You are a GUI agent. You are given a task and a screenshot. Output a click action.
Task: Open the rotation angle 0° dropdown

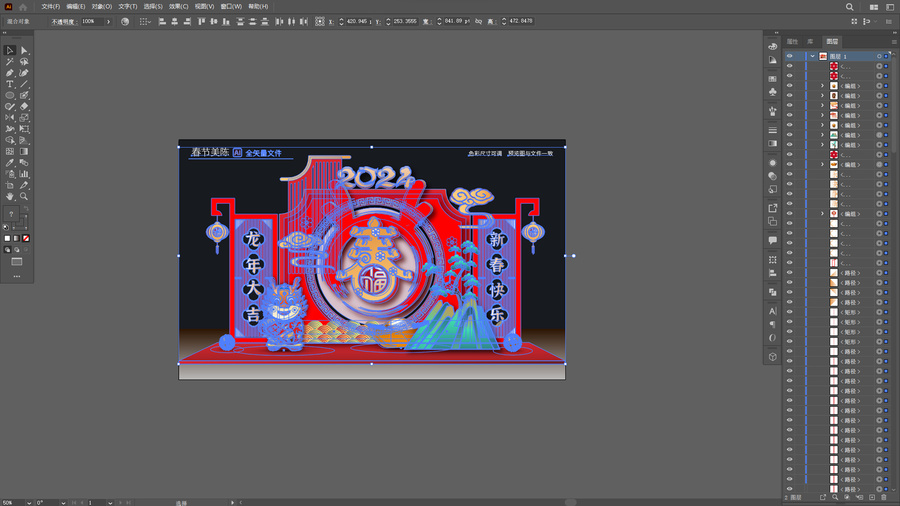[63, 503]
